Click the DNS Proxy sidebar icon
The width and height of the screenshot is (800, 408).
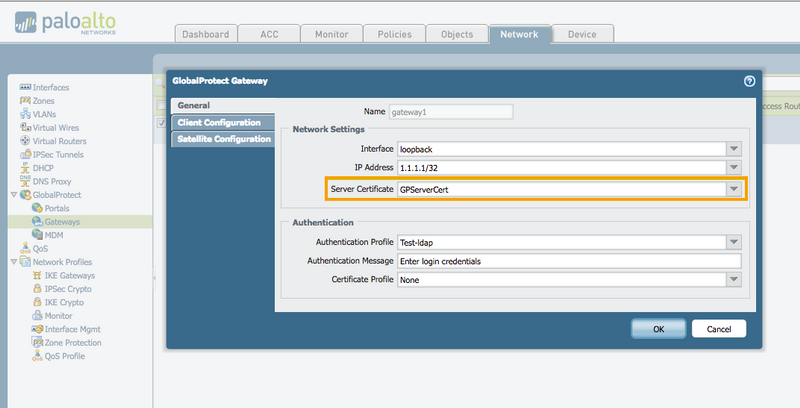tap(25, 181)
